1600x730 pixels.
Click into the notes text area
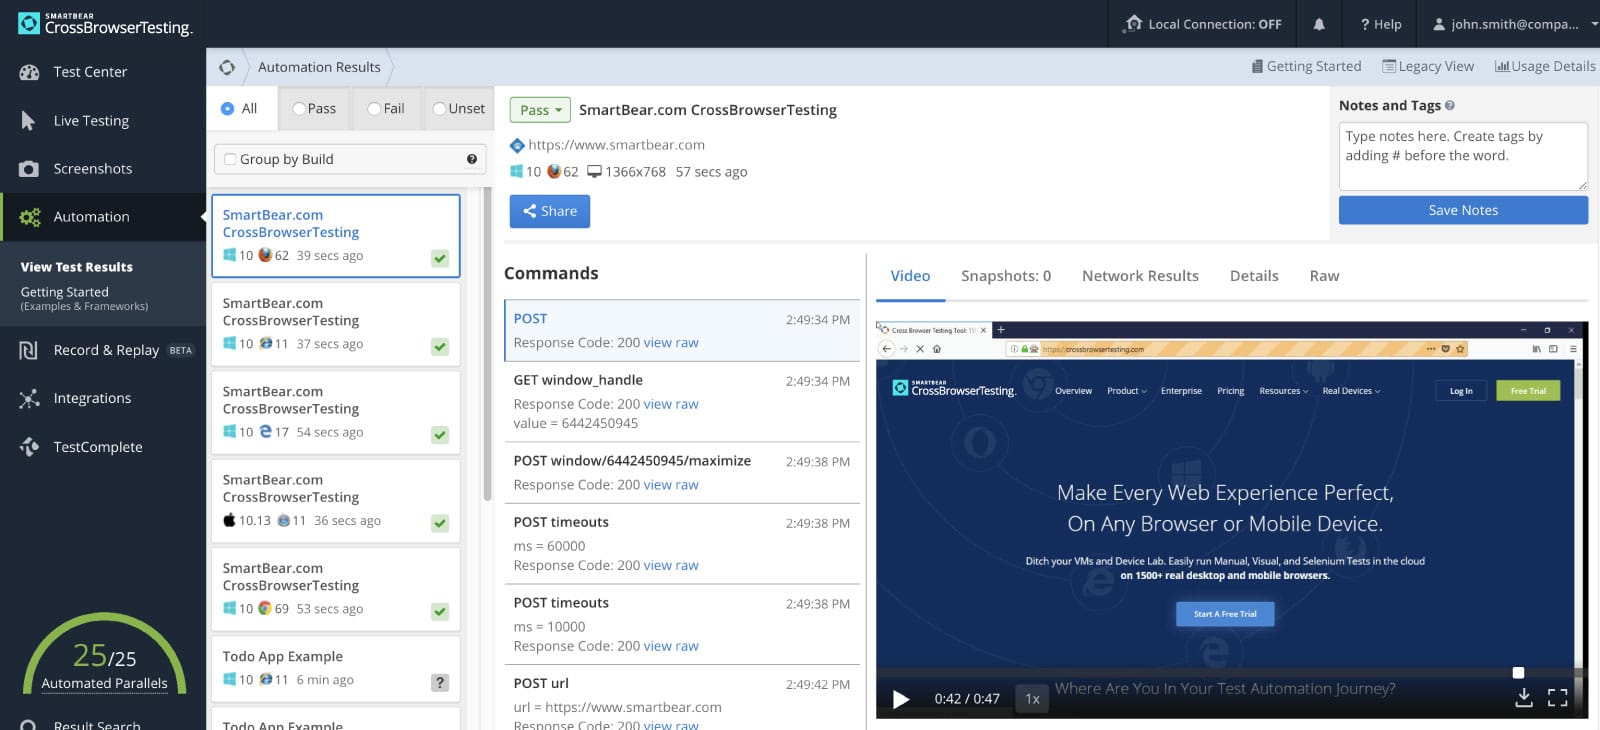tap(1463, 156)
